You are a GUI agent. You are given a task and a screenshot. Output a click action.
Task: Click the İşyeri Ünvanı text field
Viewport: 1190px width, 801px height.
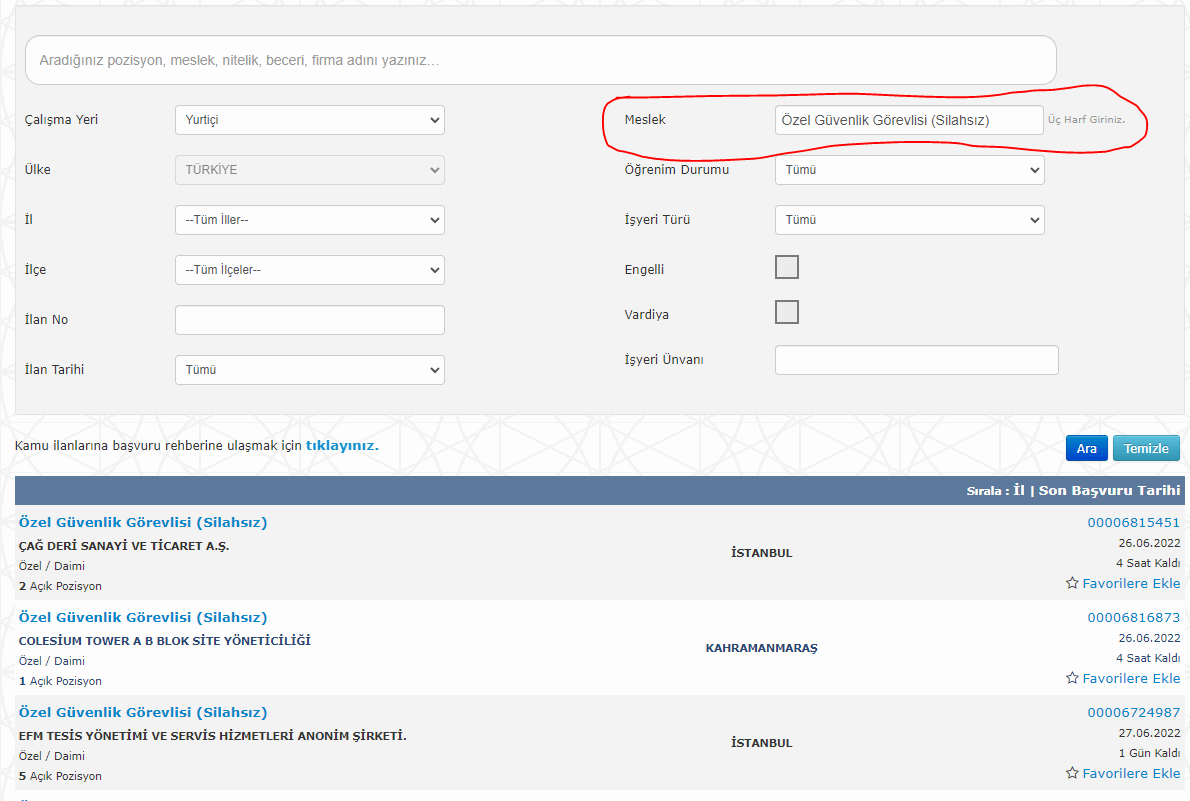coord(916,360)
